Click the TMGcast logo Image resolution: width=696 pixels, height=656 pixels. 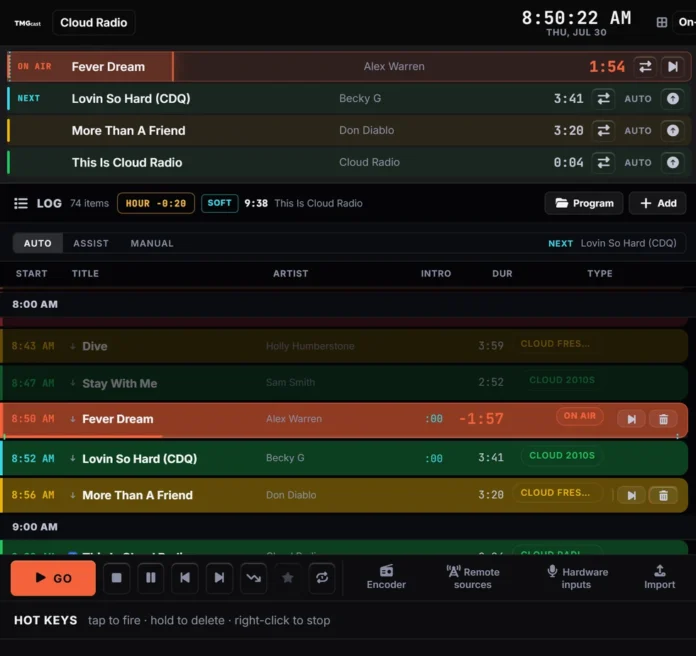coord(28,23)
